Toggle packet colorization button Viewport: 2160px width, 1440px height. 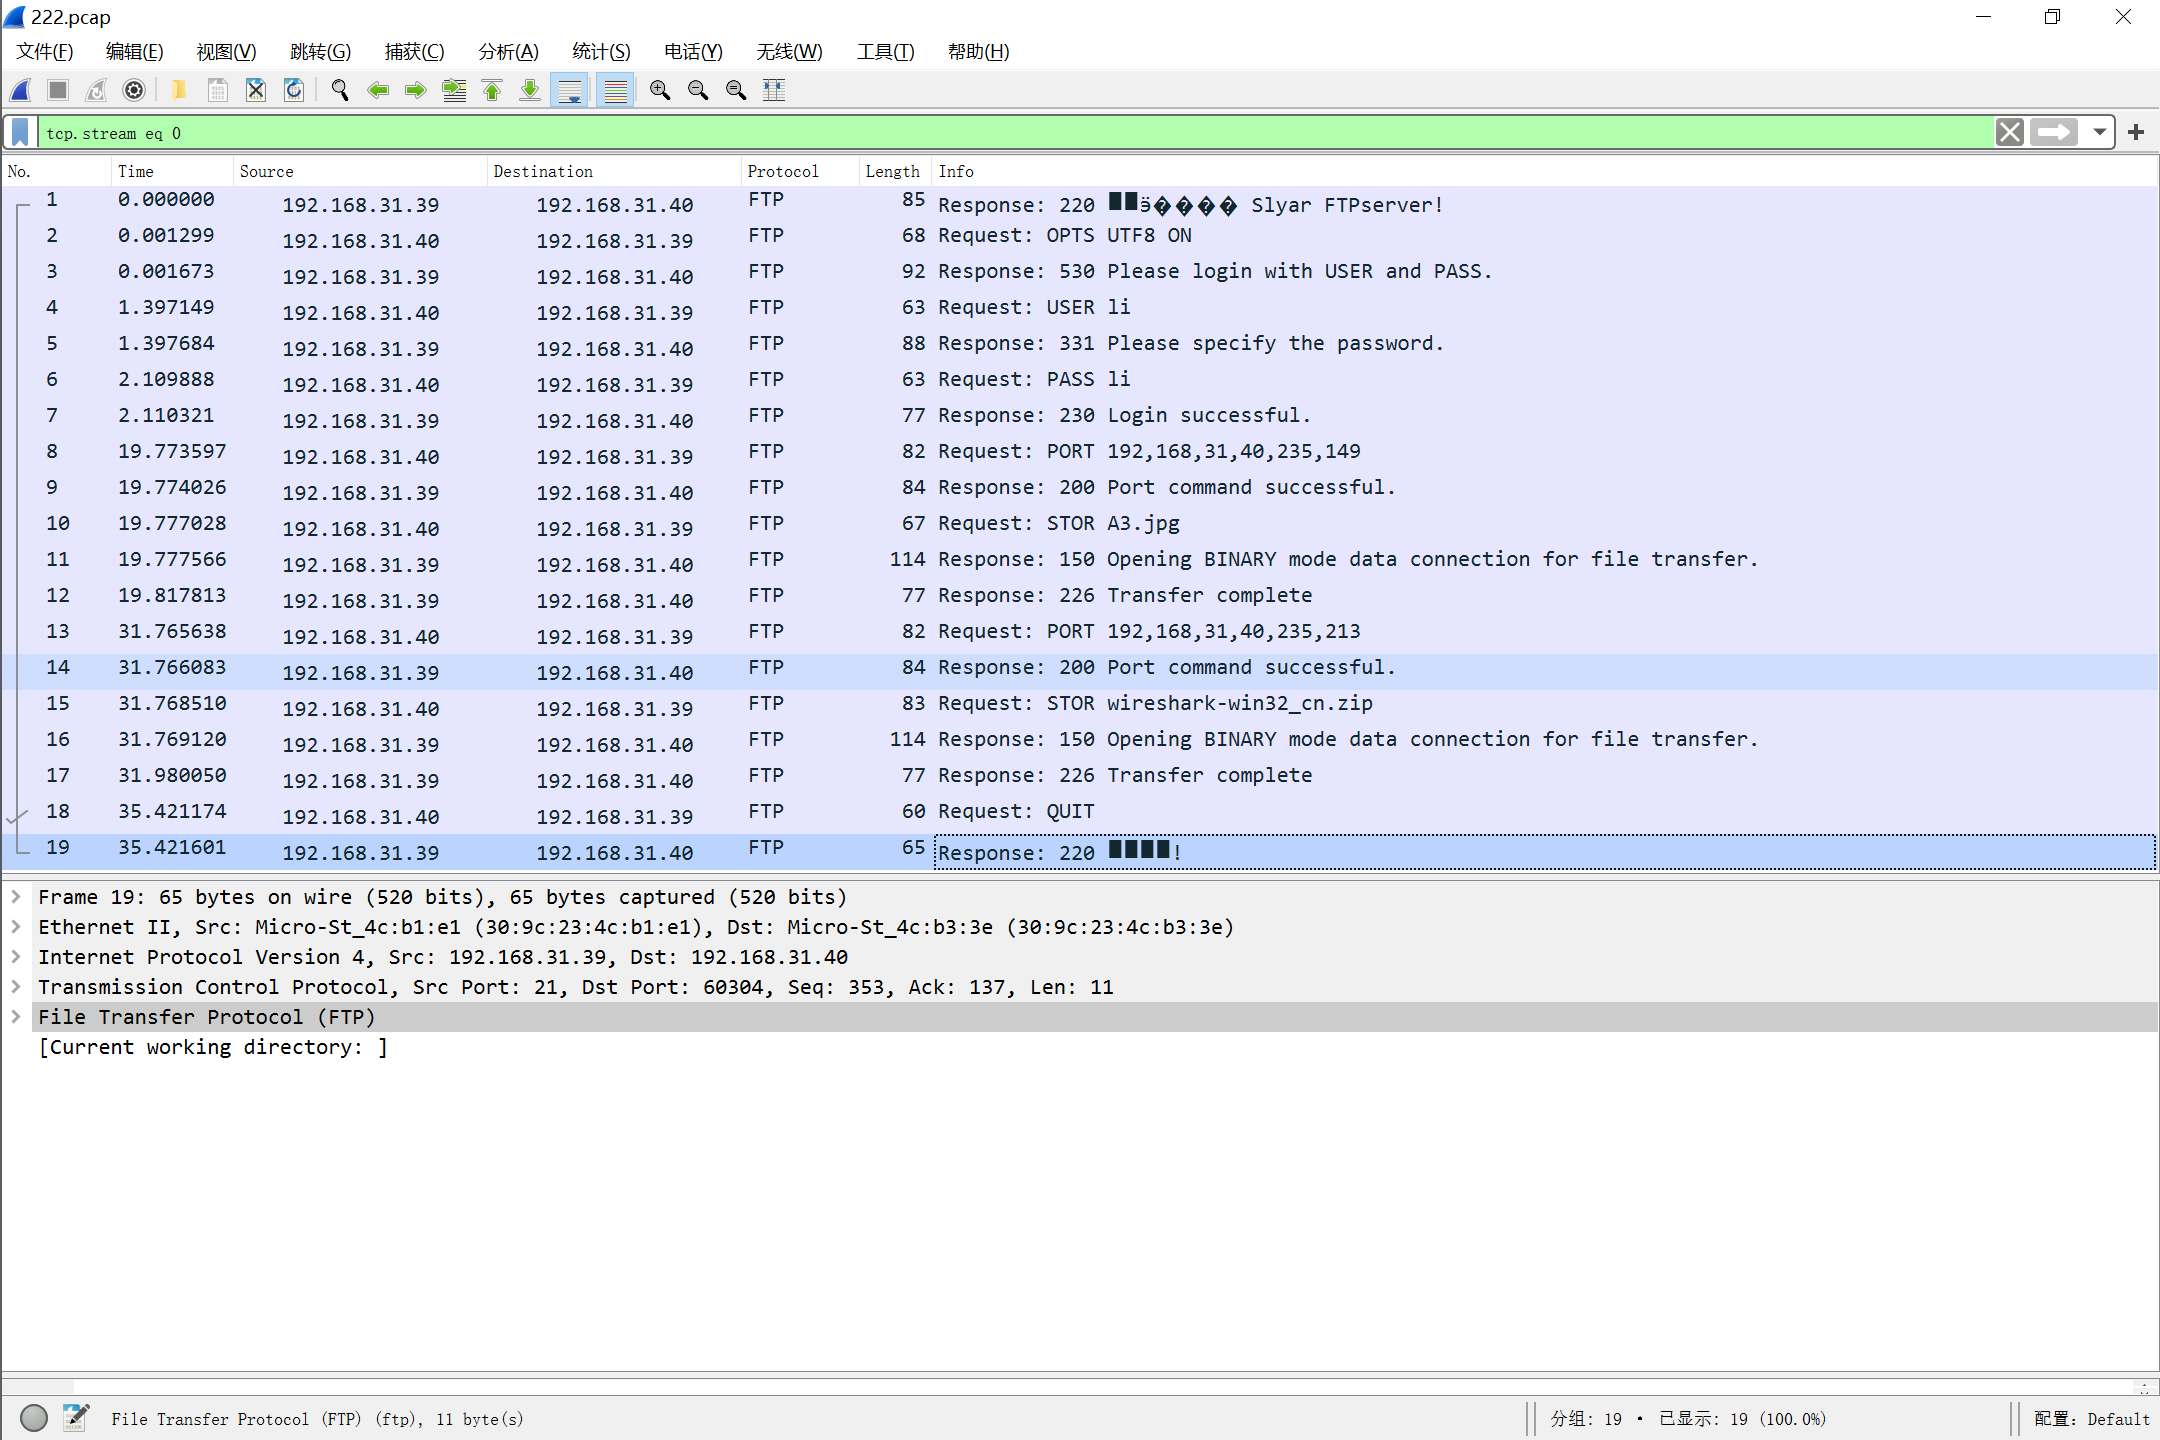click(616, 90)
